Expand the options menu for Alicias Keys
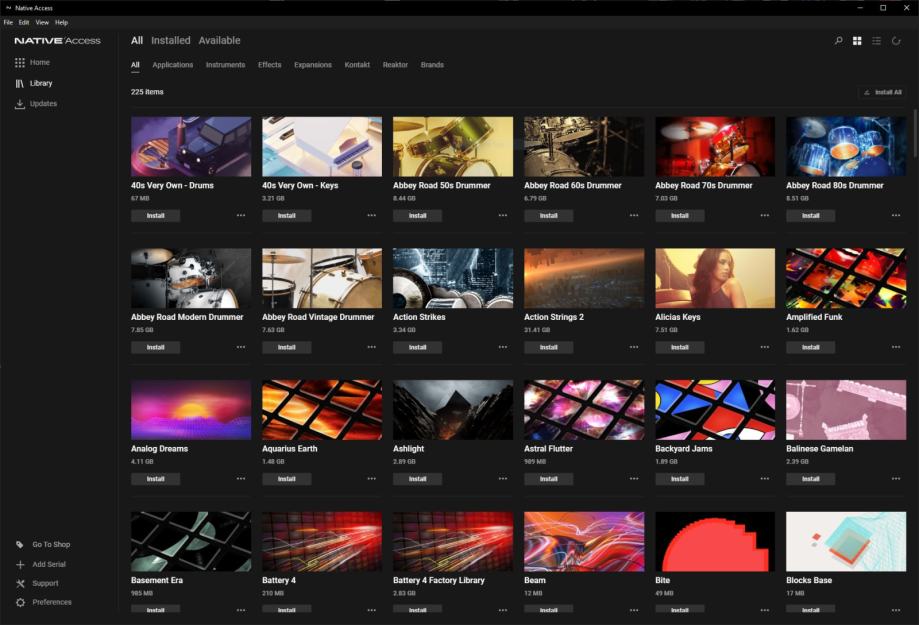This screenshot has width=919, height=625. point(765,347)
